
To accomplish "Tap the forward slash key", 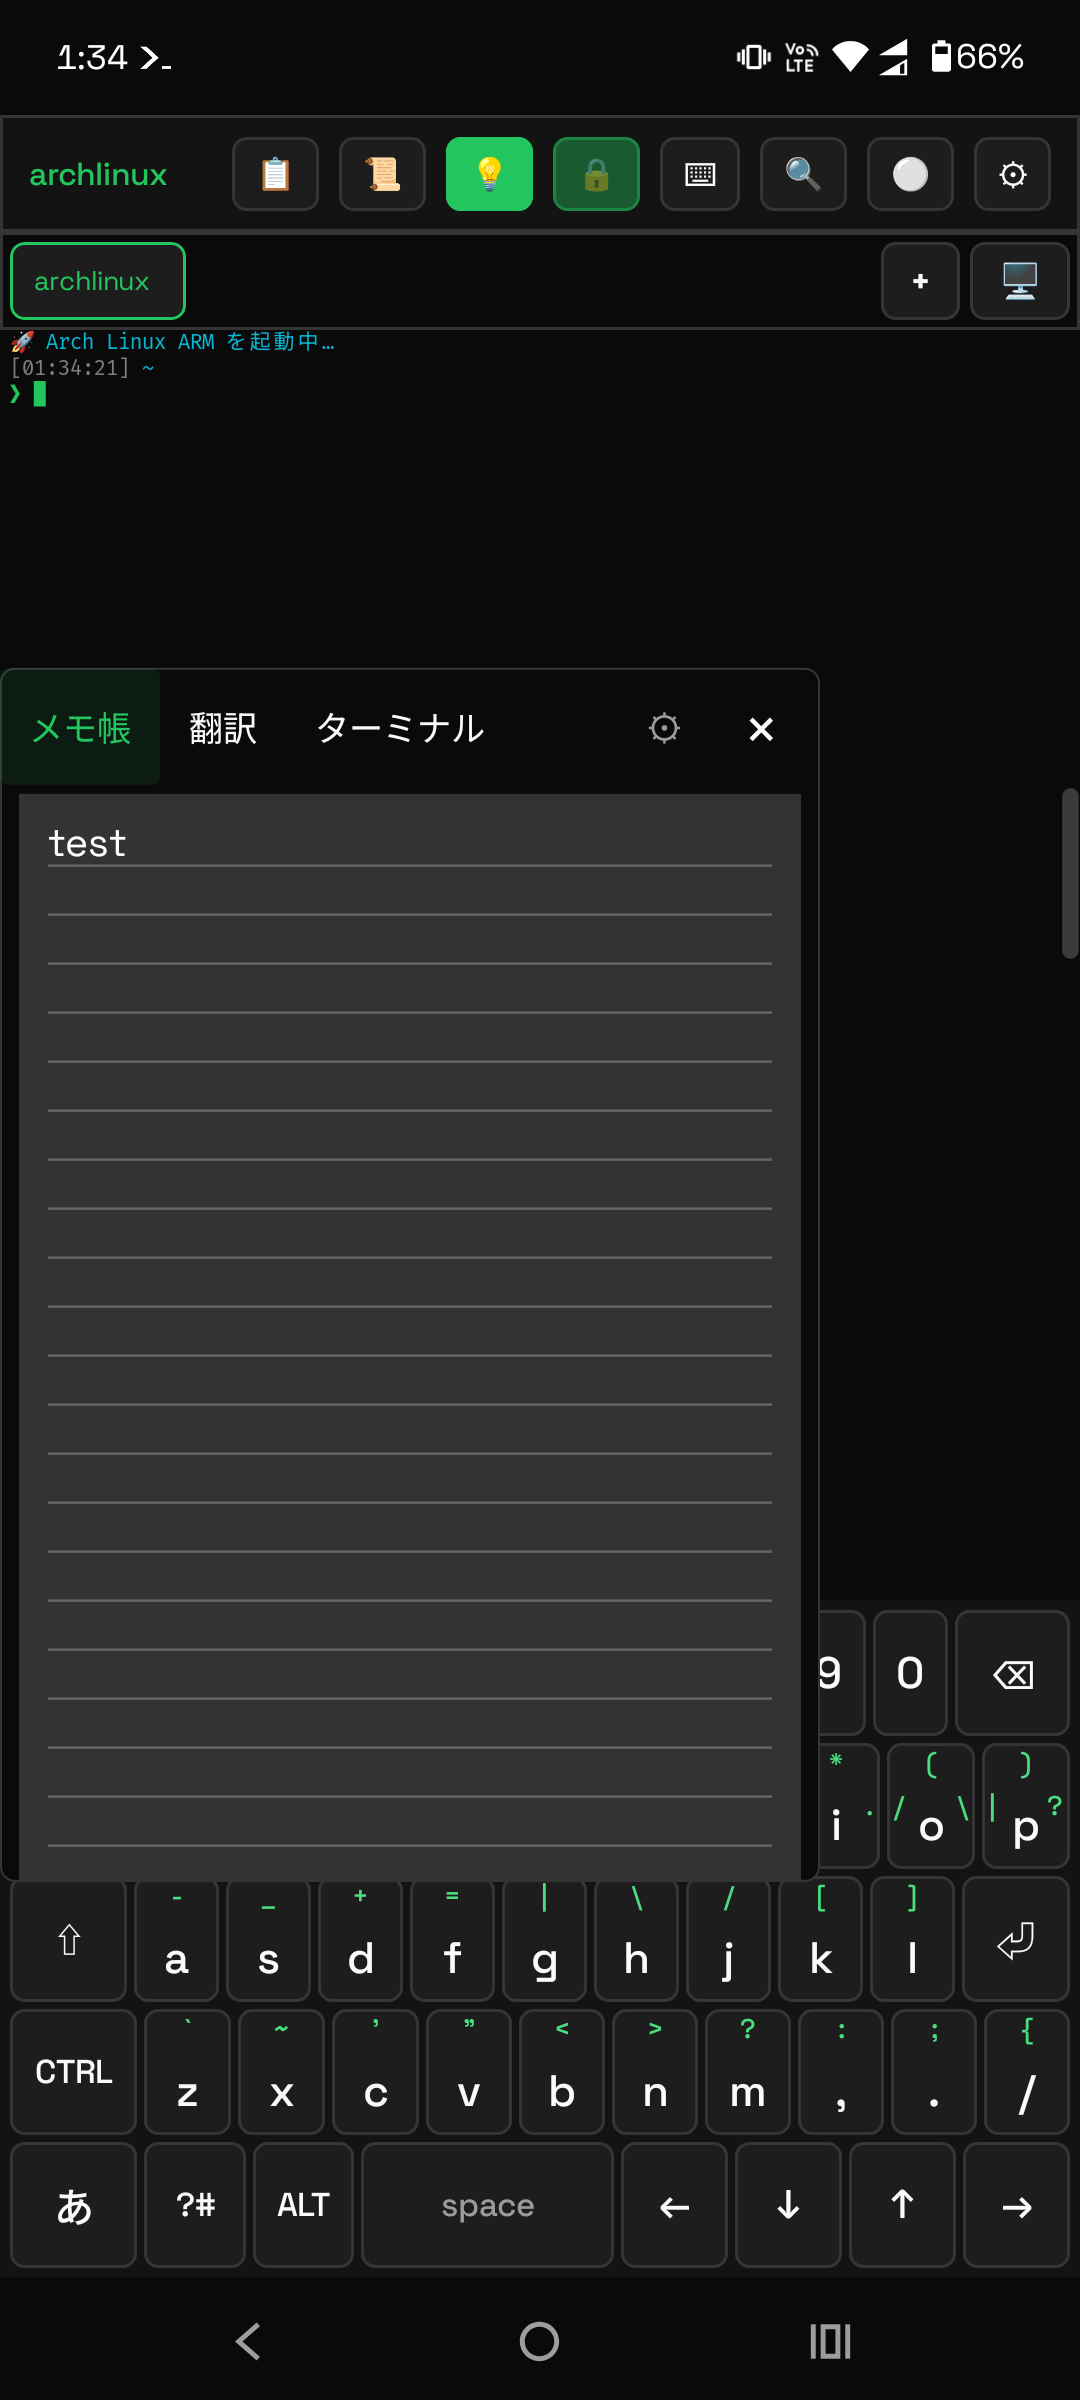I will [x=1027, y=2072].
